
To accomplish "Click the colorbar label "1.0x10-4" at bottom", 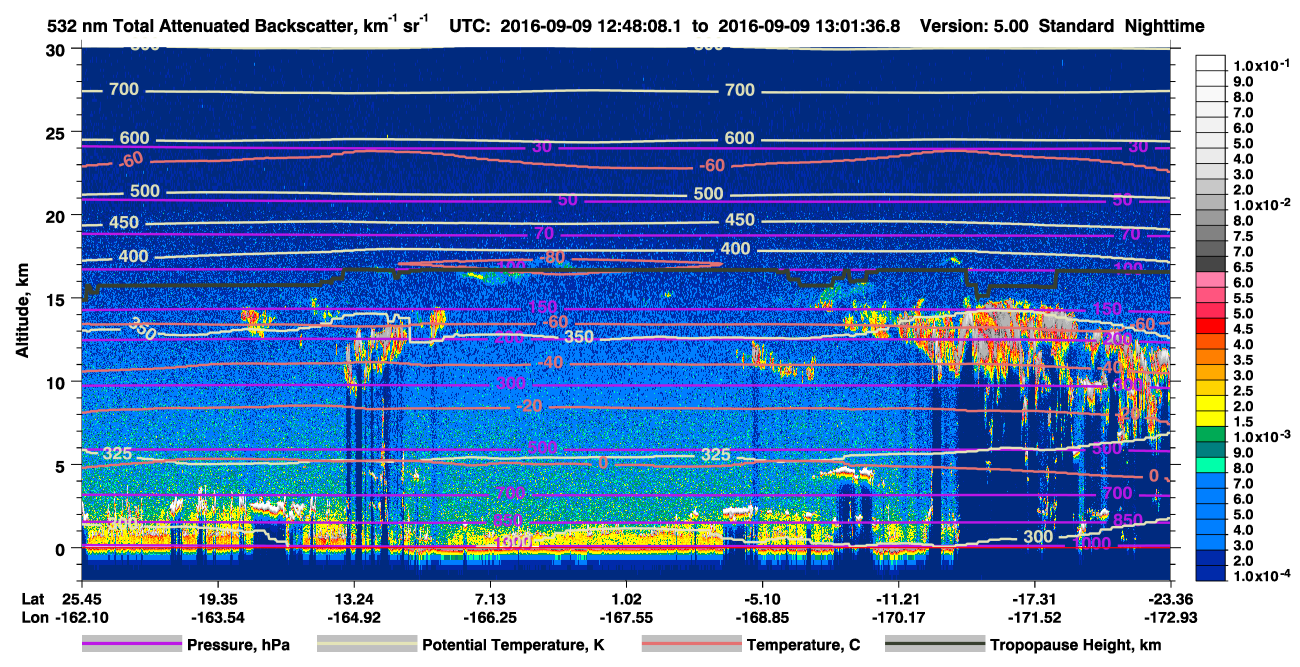I will click(1262, 575).
